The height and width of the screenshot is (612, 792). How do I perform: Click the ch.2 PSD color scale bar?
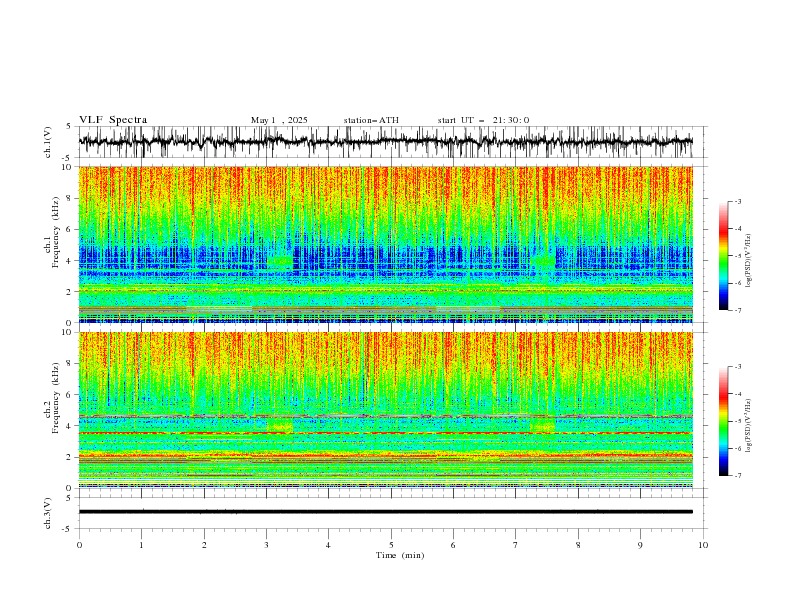[724, 421]
